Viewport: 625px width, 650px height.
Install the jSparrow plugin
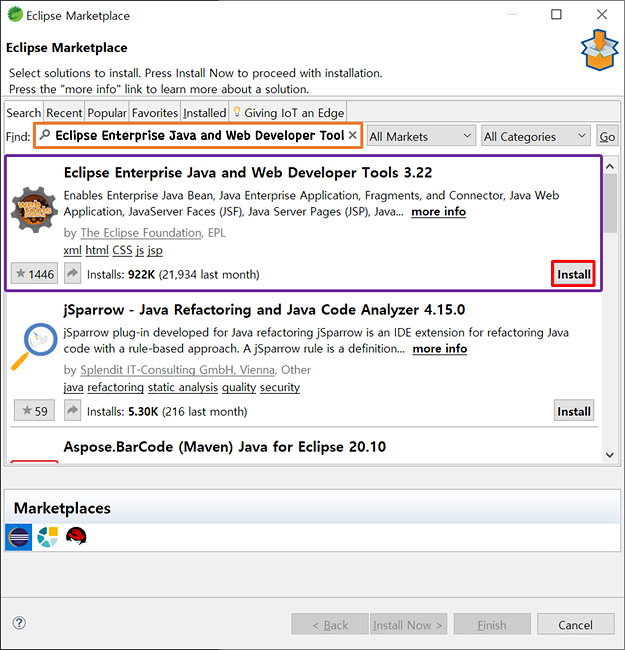pos(574,411)
